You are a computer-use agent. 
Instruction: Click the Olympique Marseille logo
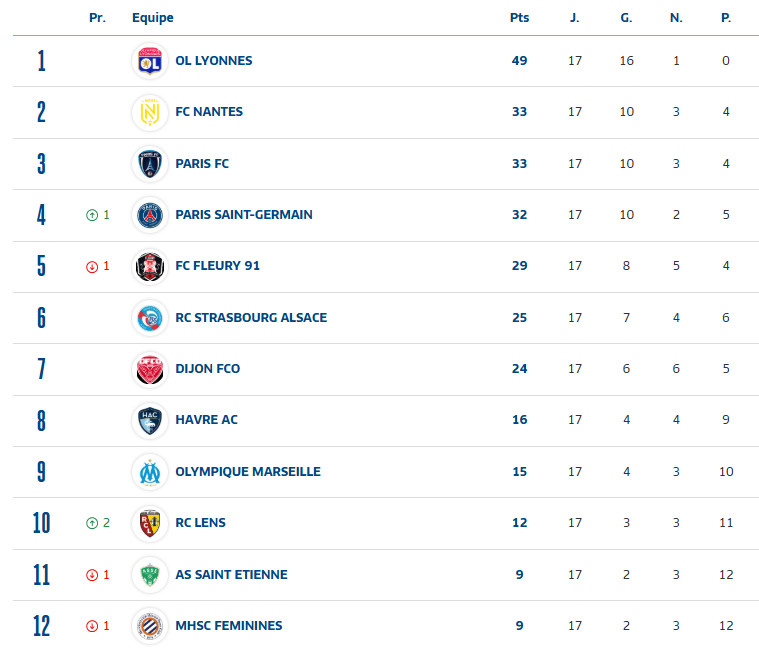pyautogui.click(x=150, y=472)
